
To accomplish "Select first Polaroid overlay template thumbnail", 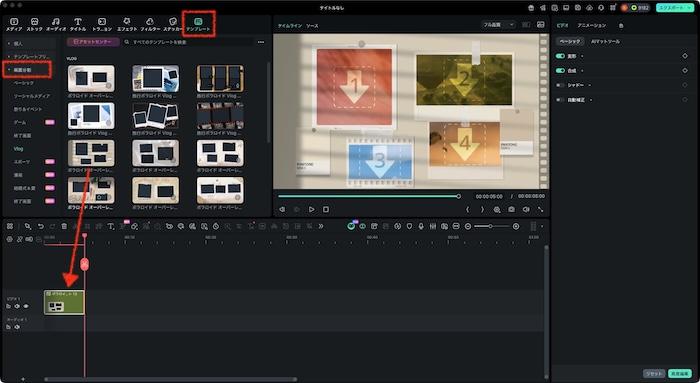I will [x=91, y=78].
